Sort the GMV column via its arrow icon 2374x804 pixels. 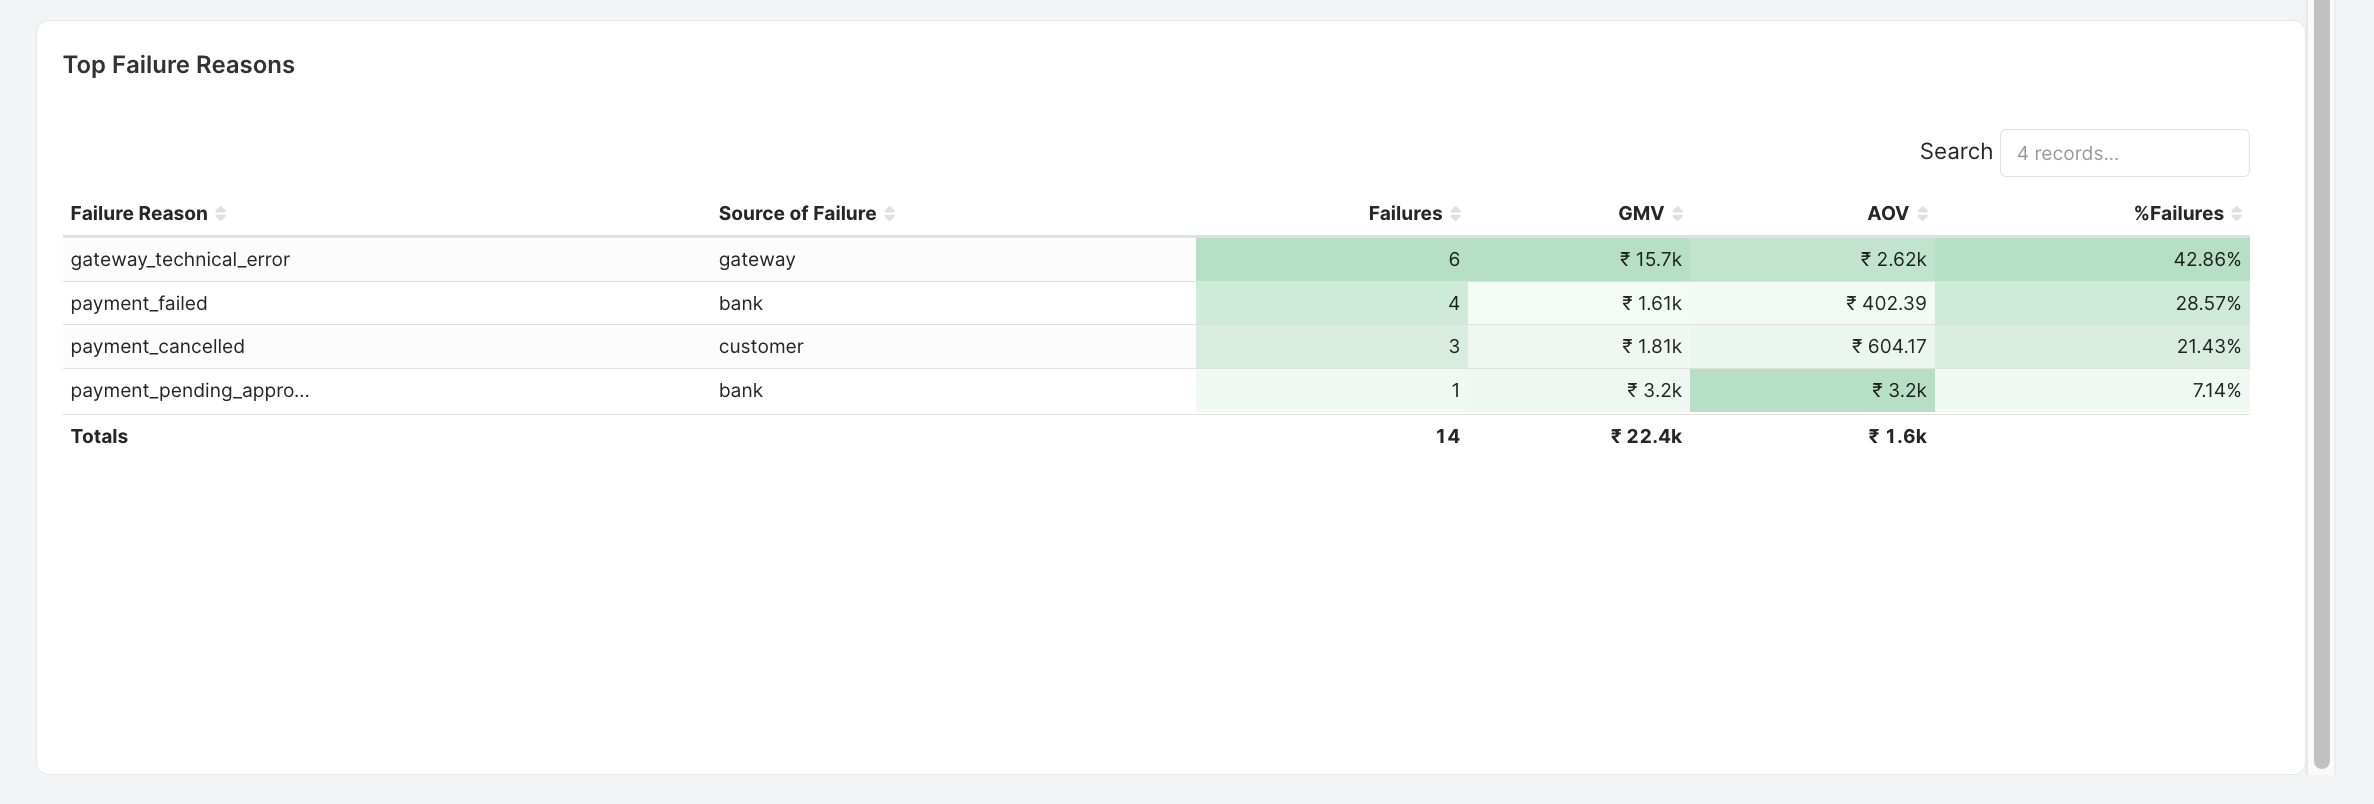[1678, 213]
